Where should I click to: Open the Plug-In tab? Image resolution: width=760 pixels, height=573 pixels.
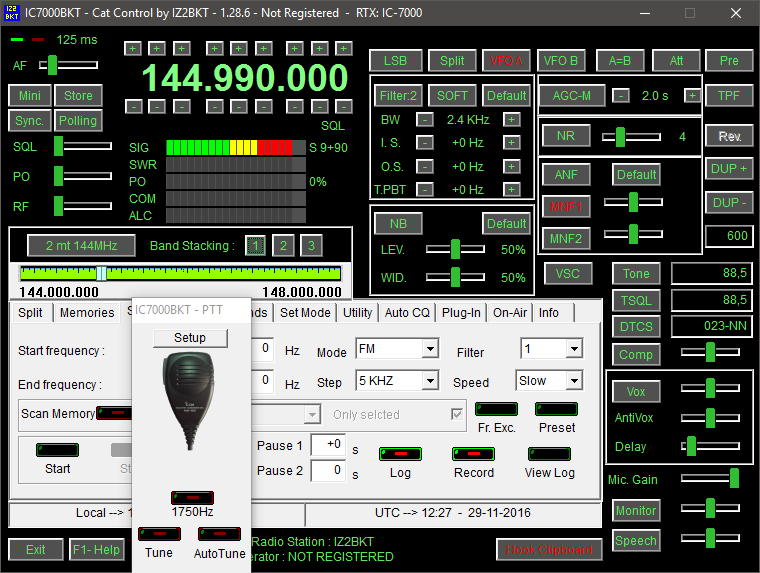(461, 313)
